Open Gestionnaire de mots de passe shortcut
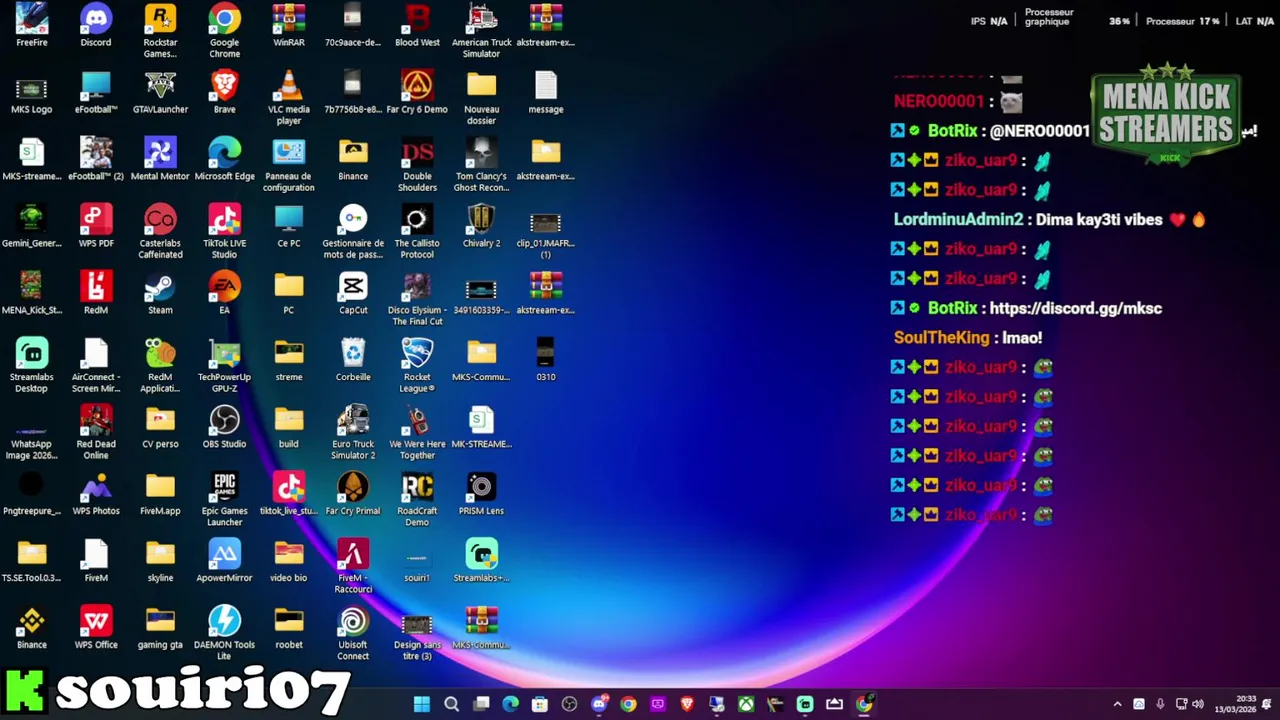 [x=353, y=232]
